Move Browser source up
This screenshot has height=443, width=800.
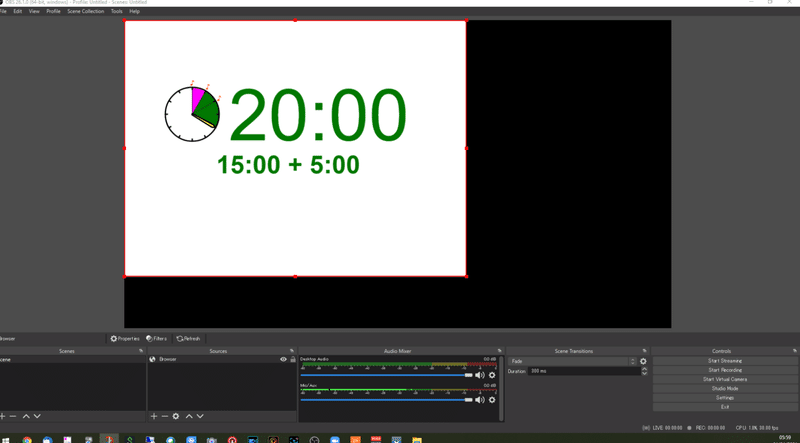pyautogui.click(x=189, y=416)
